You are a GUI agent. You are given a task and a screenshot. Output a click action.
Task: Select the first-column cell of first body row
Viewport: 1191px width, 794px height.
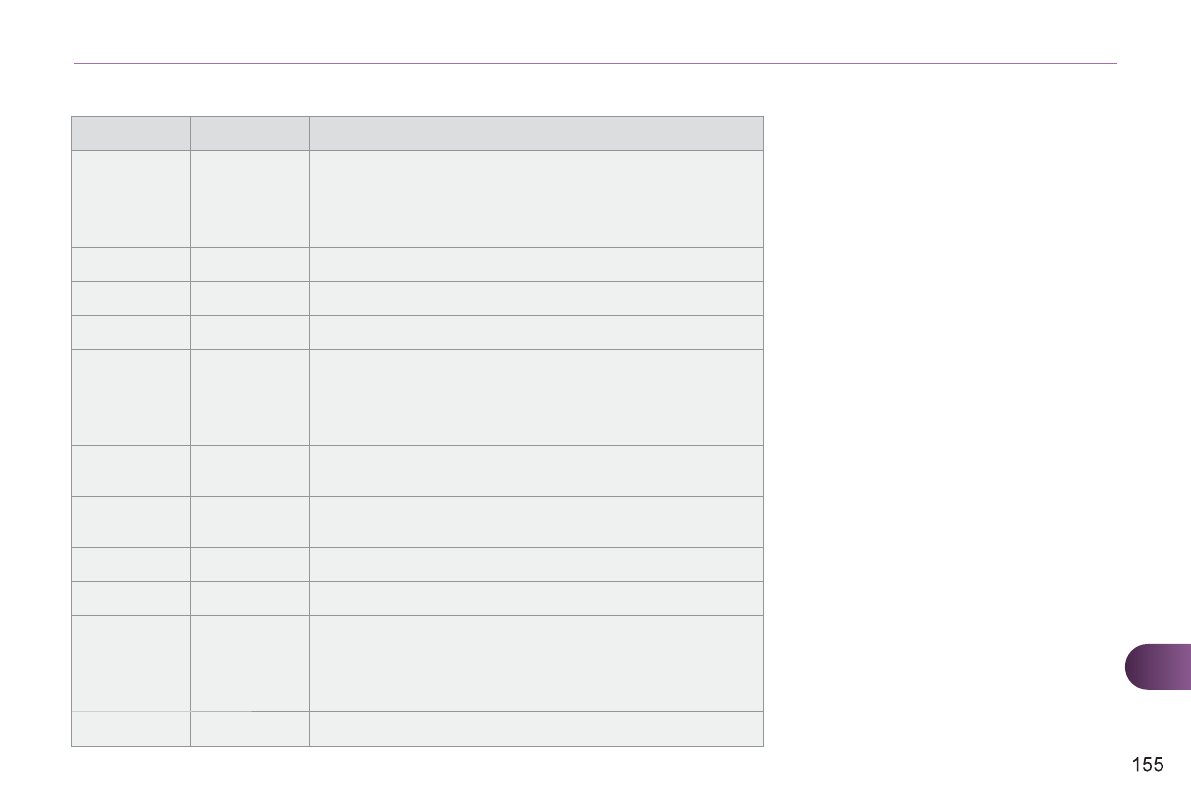130,199
